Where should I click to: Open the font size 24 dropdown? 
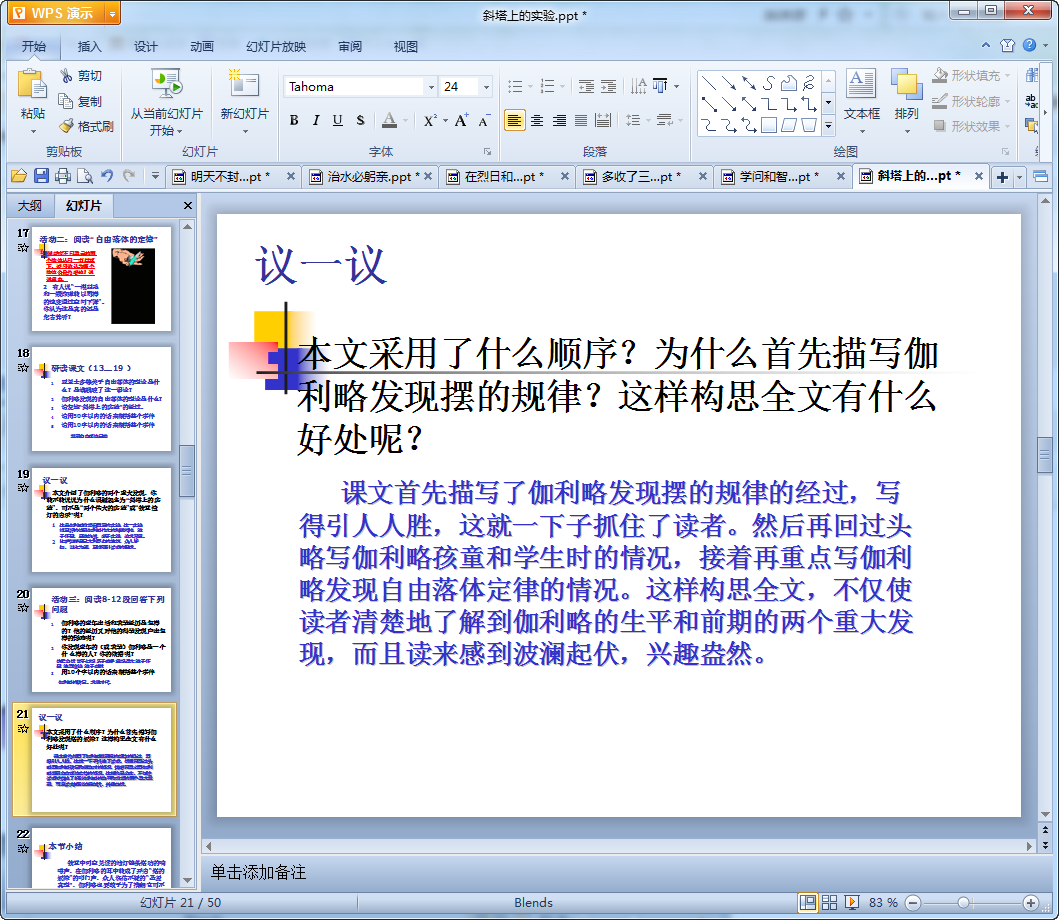pyautogui.click(x=486, y=86)
